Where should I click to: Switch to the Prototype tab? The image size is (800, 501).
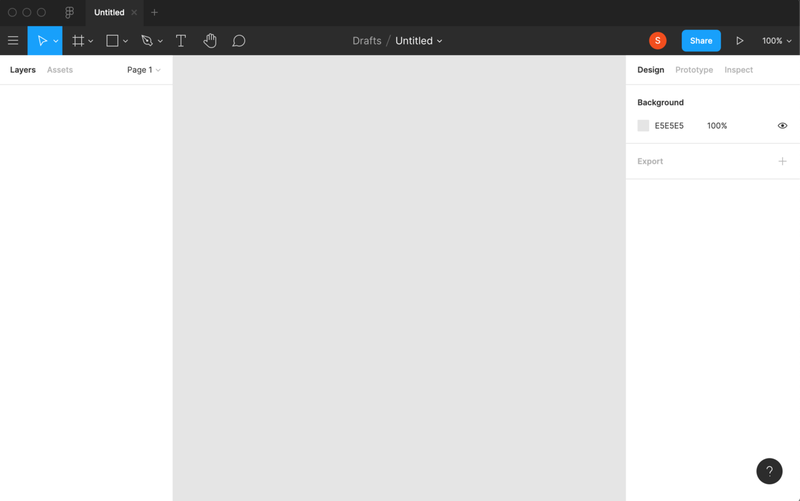(694, 70)
